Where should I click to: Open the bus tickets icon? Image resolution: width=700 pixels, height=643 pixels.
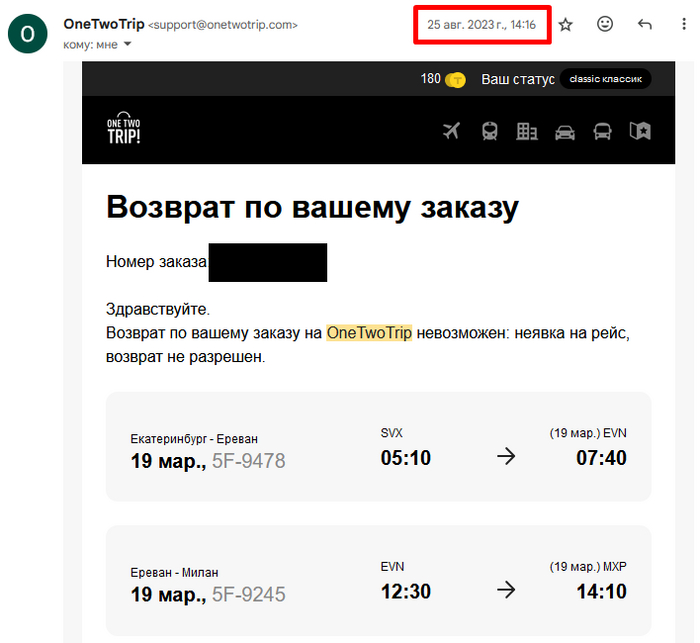(602, 131)
